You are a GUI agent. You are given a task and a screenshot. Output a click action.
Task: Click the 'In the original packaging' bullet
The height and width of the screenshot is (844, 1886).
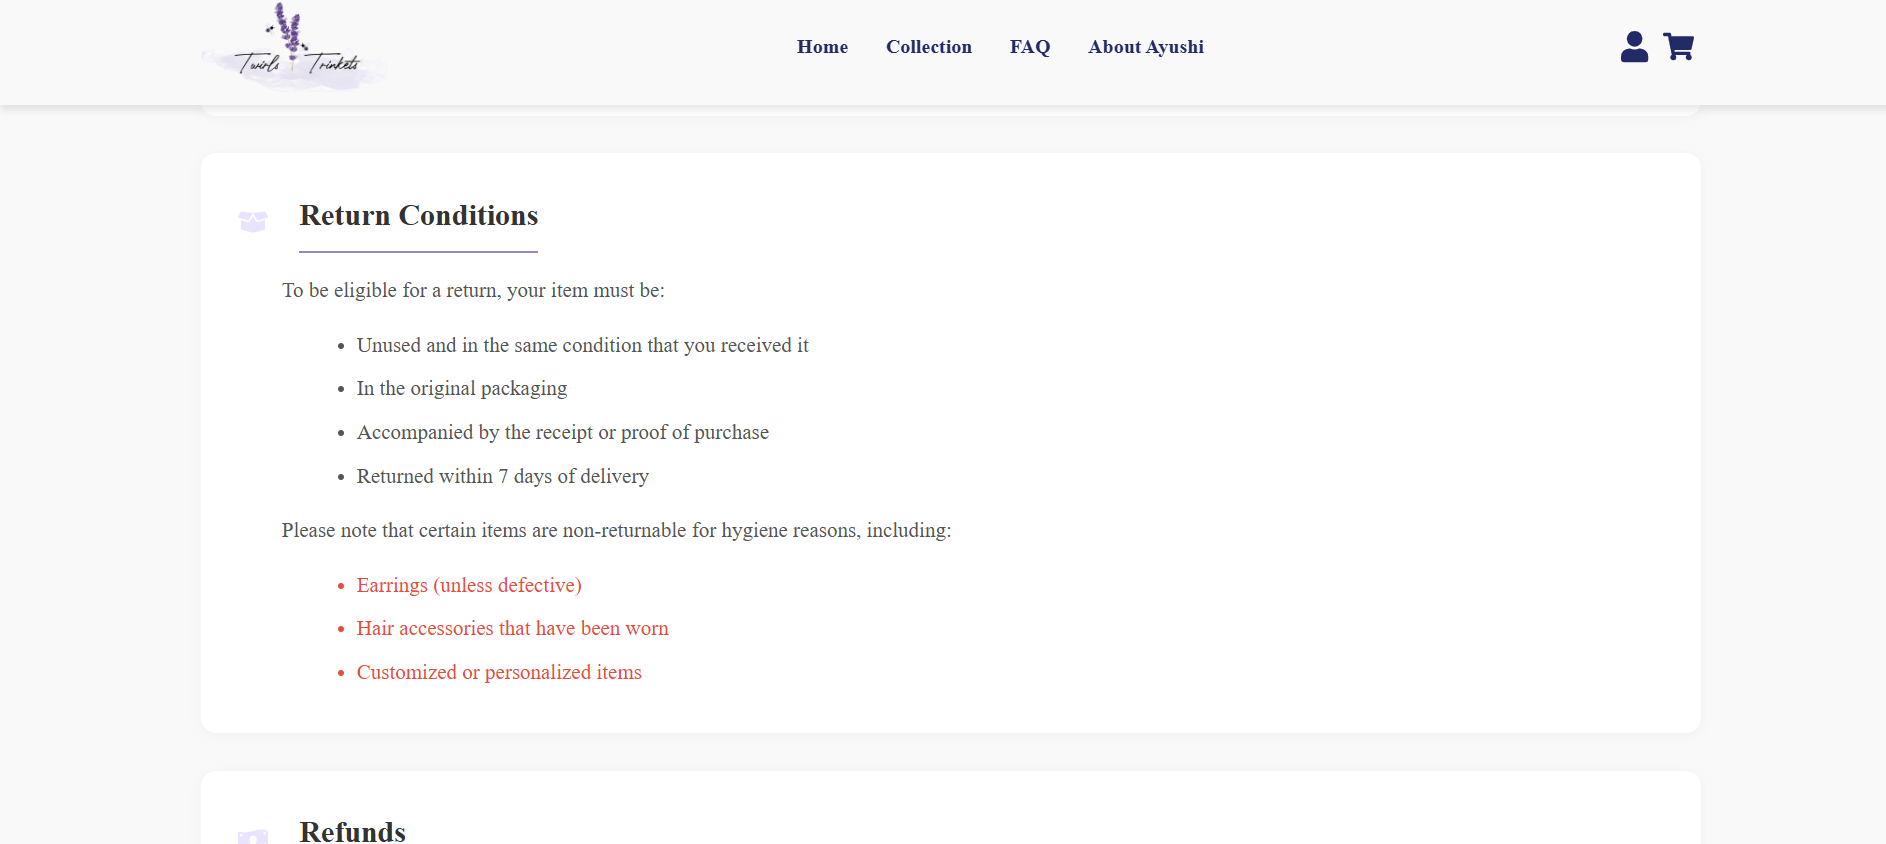461,388
